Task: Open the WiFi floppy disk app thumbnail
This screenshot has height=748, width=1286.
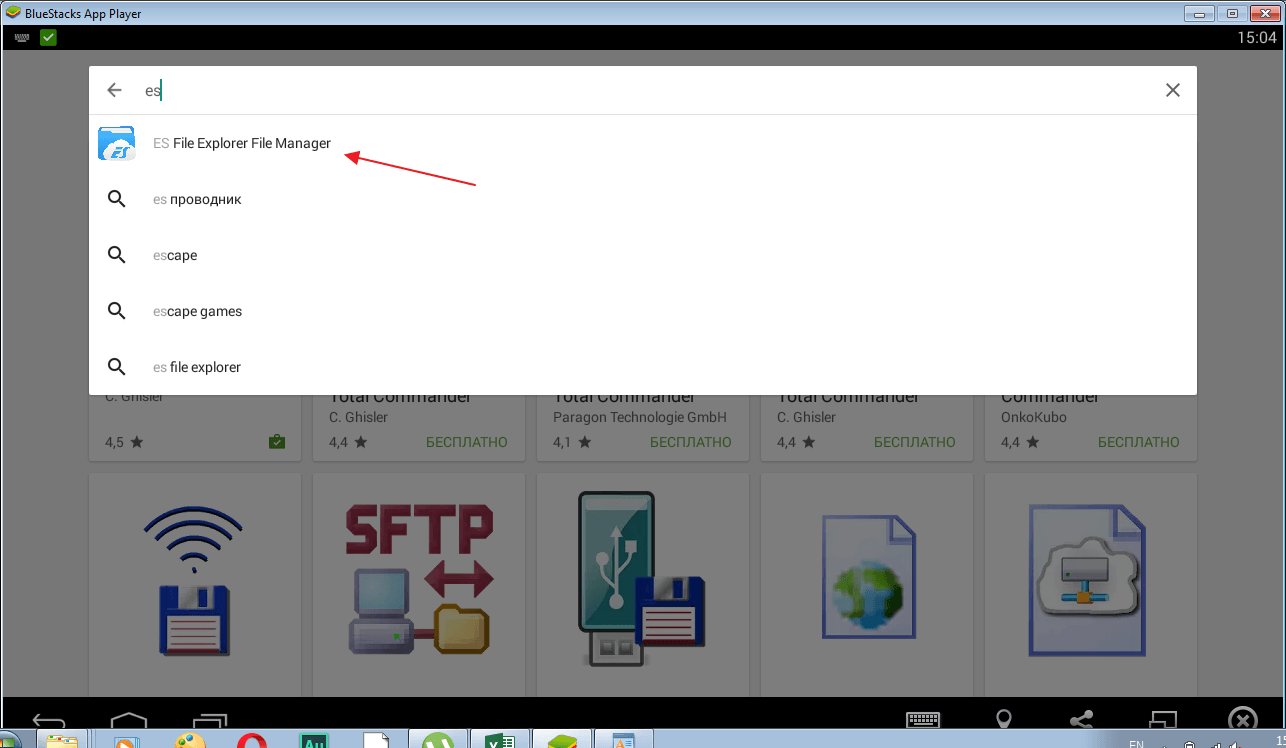Action: coord(194,580)
